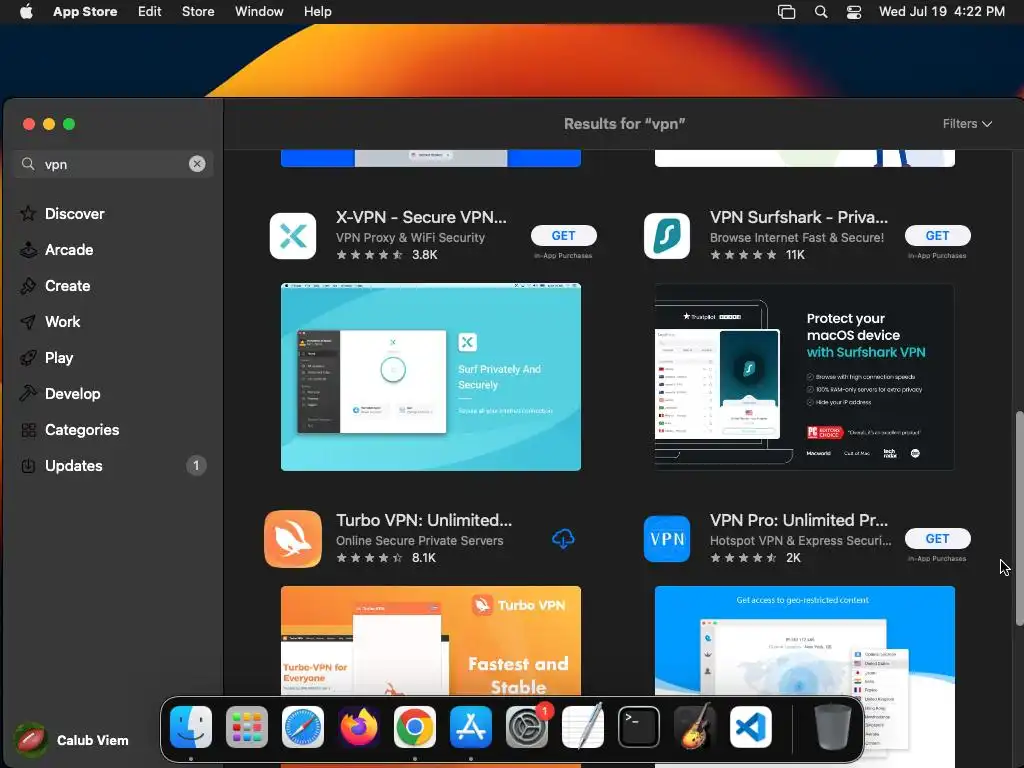Get the VPN Pro app

point(937,538)
